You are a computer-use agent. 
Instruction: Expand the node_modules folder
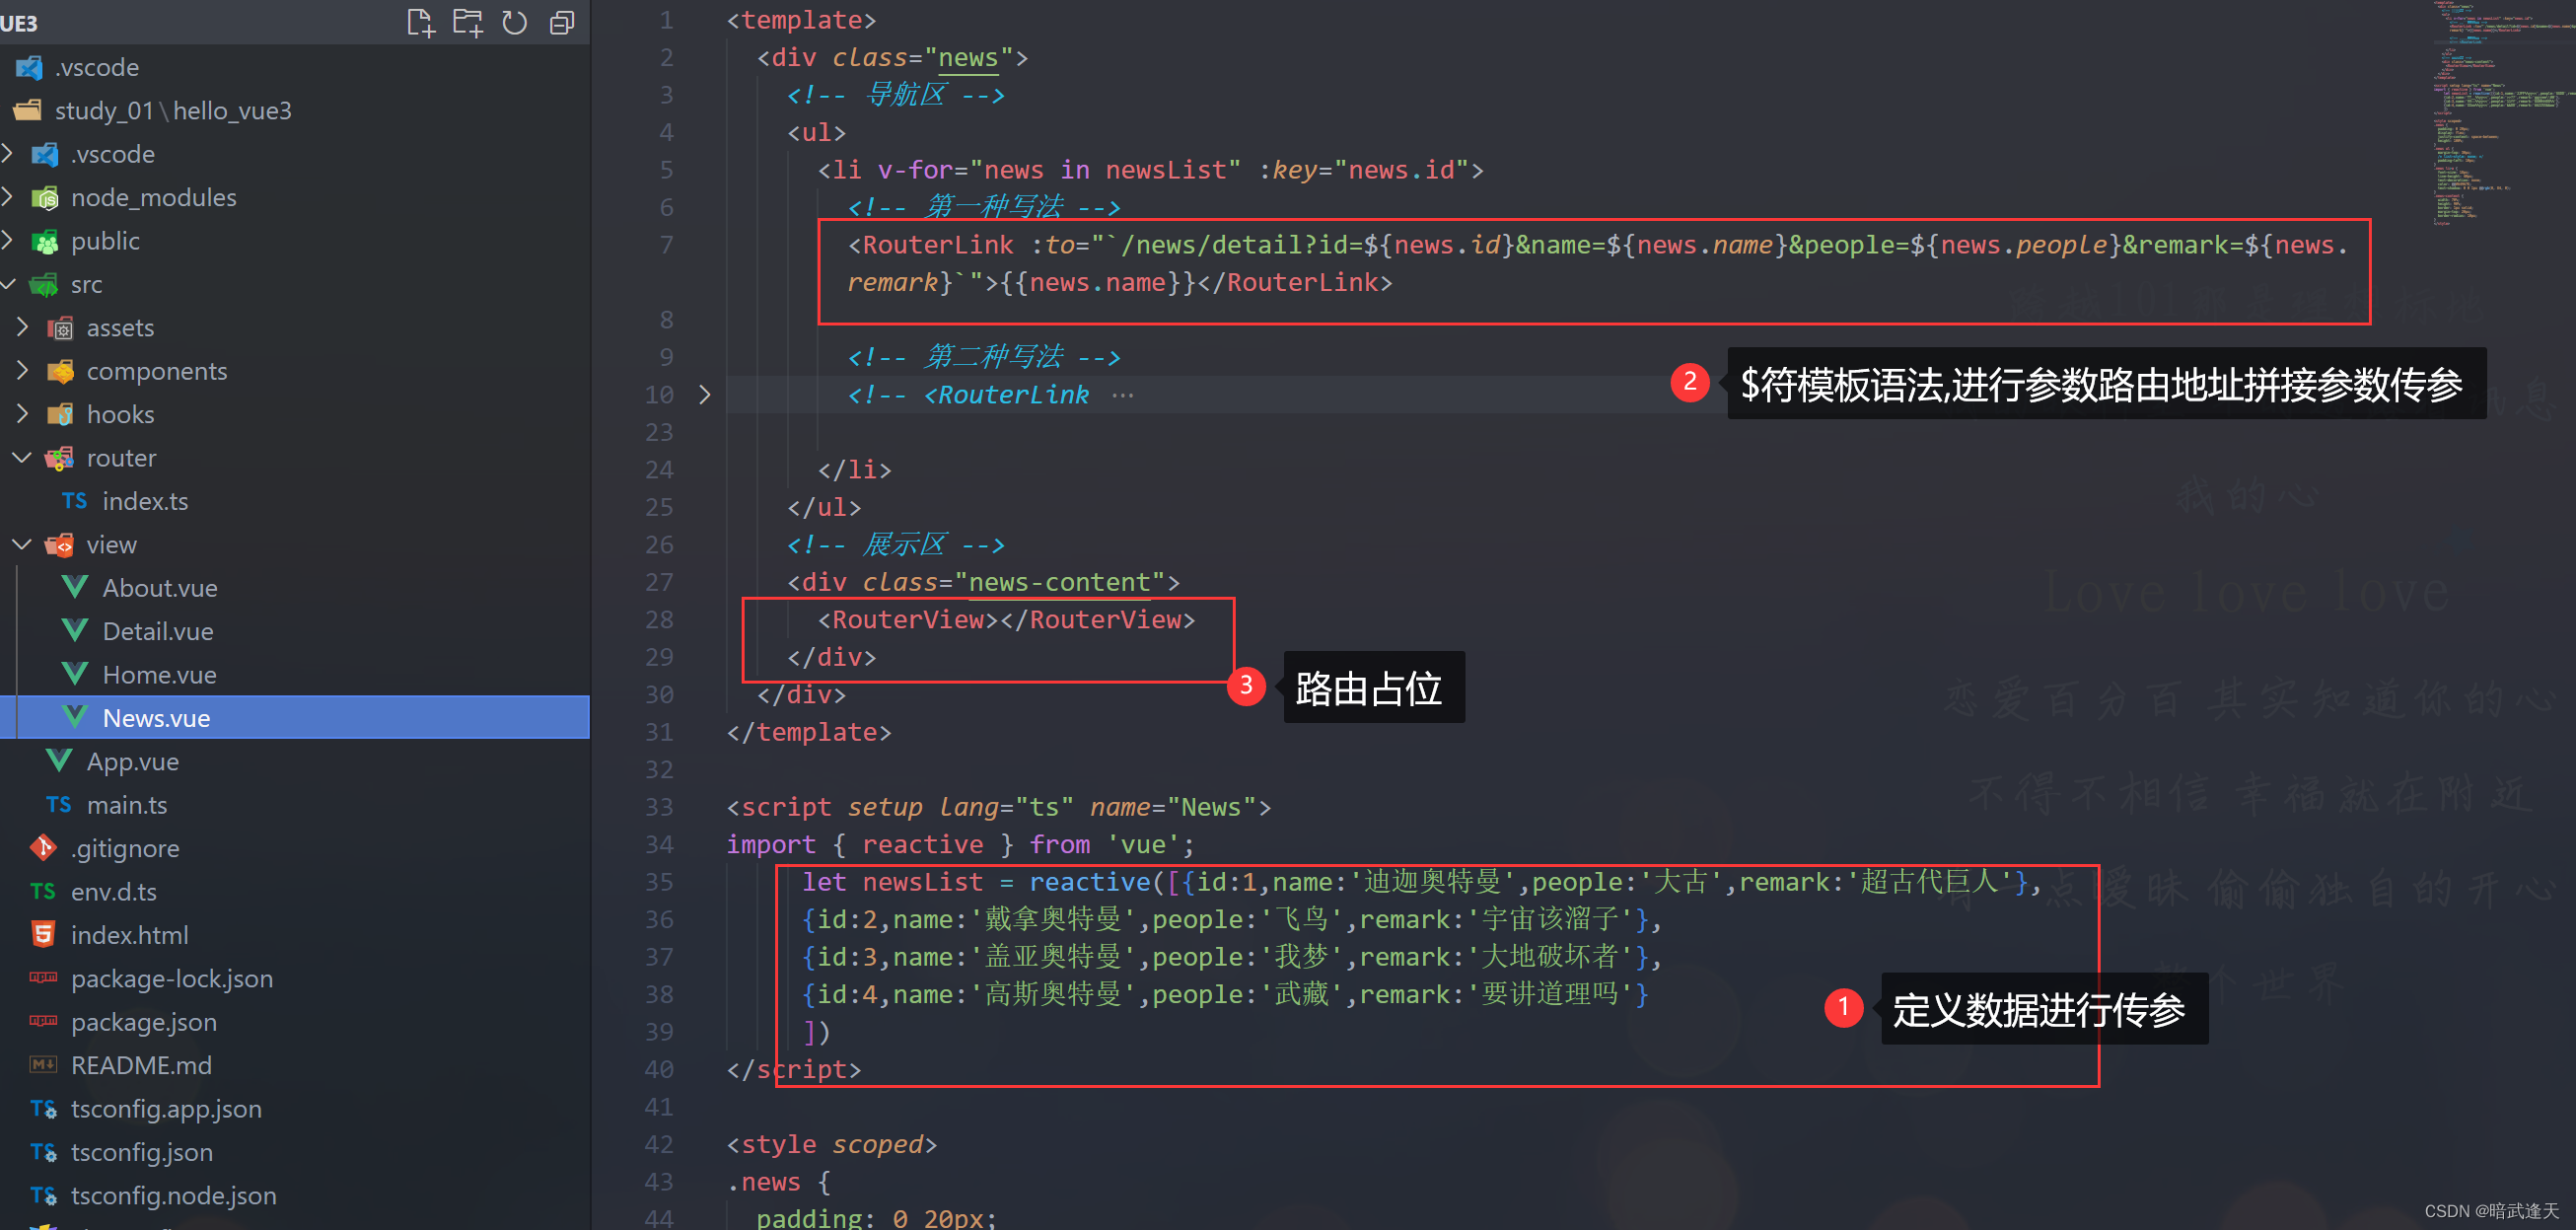coord(8,197)
